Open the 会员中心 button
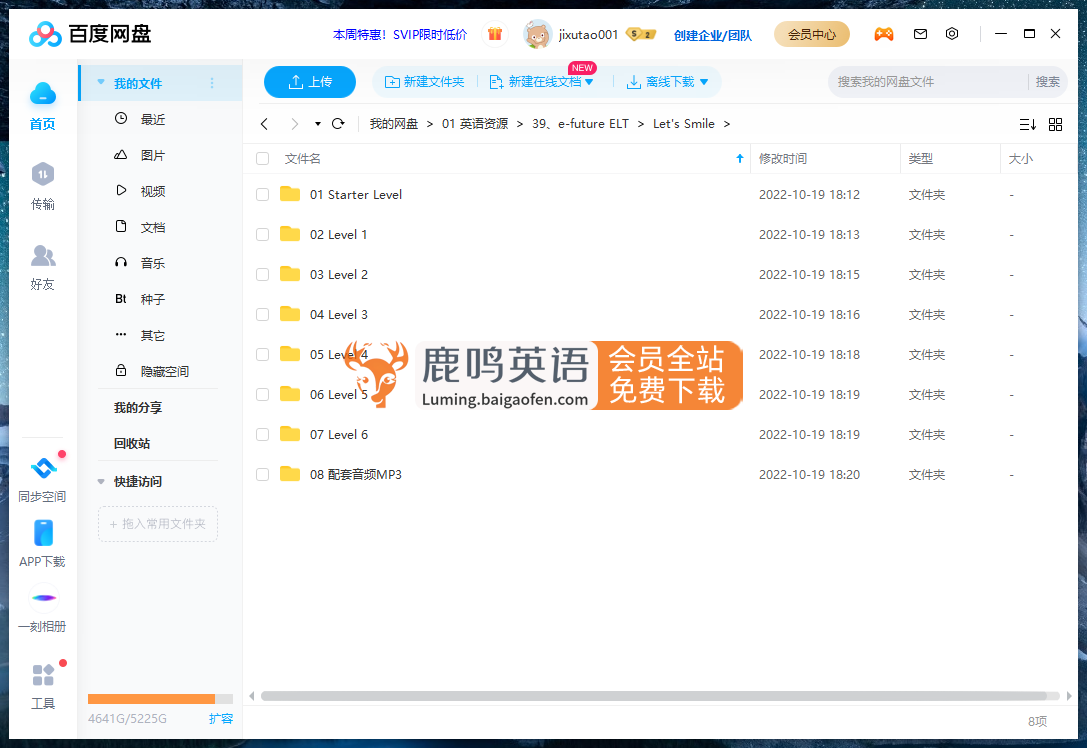Screen dimensions: 1087x748 tap(812, 34)
